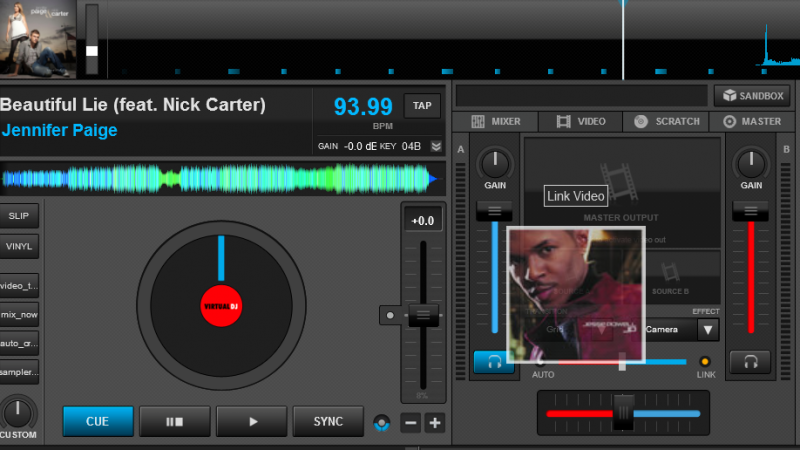The image size is (800, 450).
Task: Toggle deck B headphone cue
Action: [751, 362]
